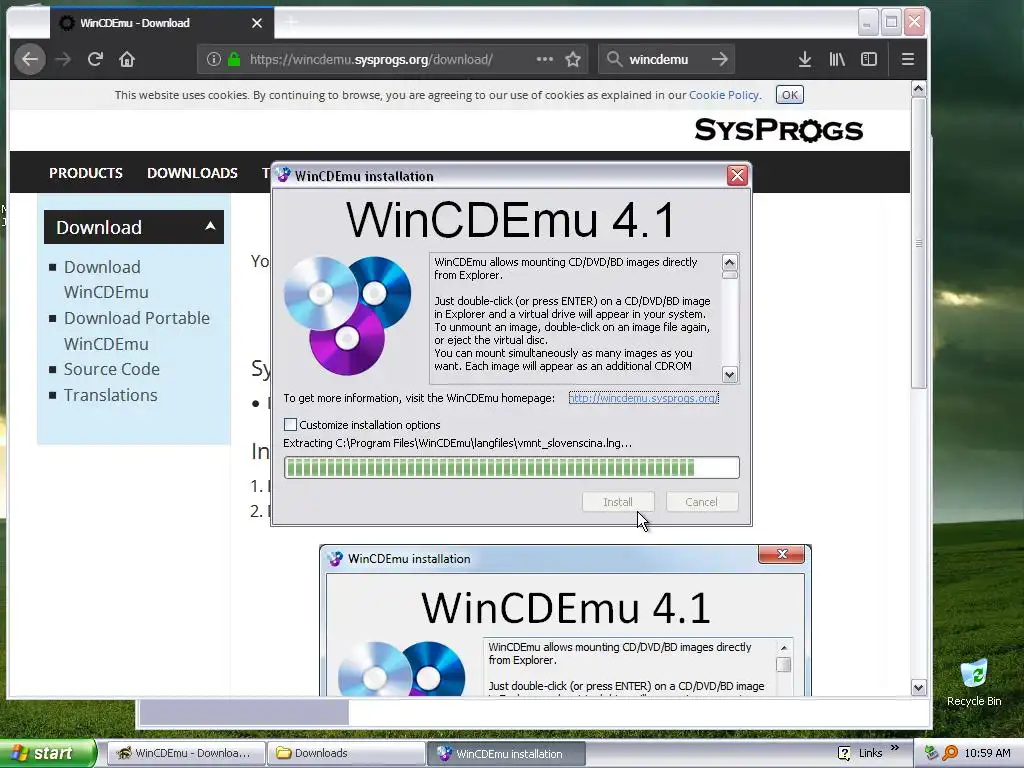The image size is (1024, 768).
Task: Open Download WinCDEmu sidebar link
Action: tap(106, 280)
